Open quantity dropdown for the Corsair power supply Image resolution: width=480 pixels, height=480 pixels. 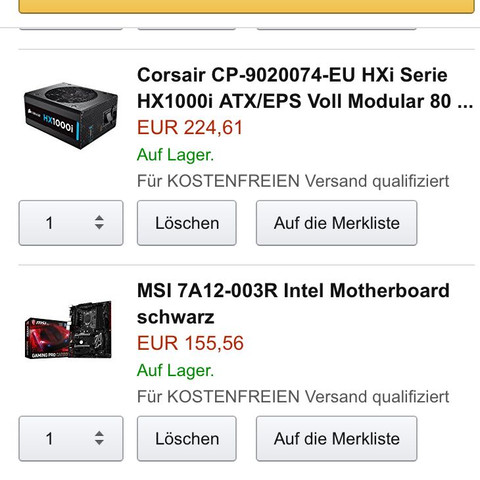pos(71,223)
